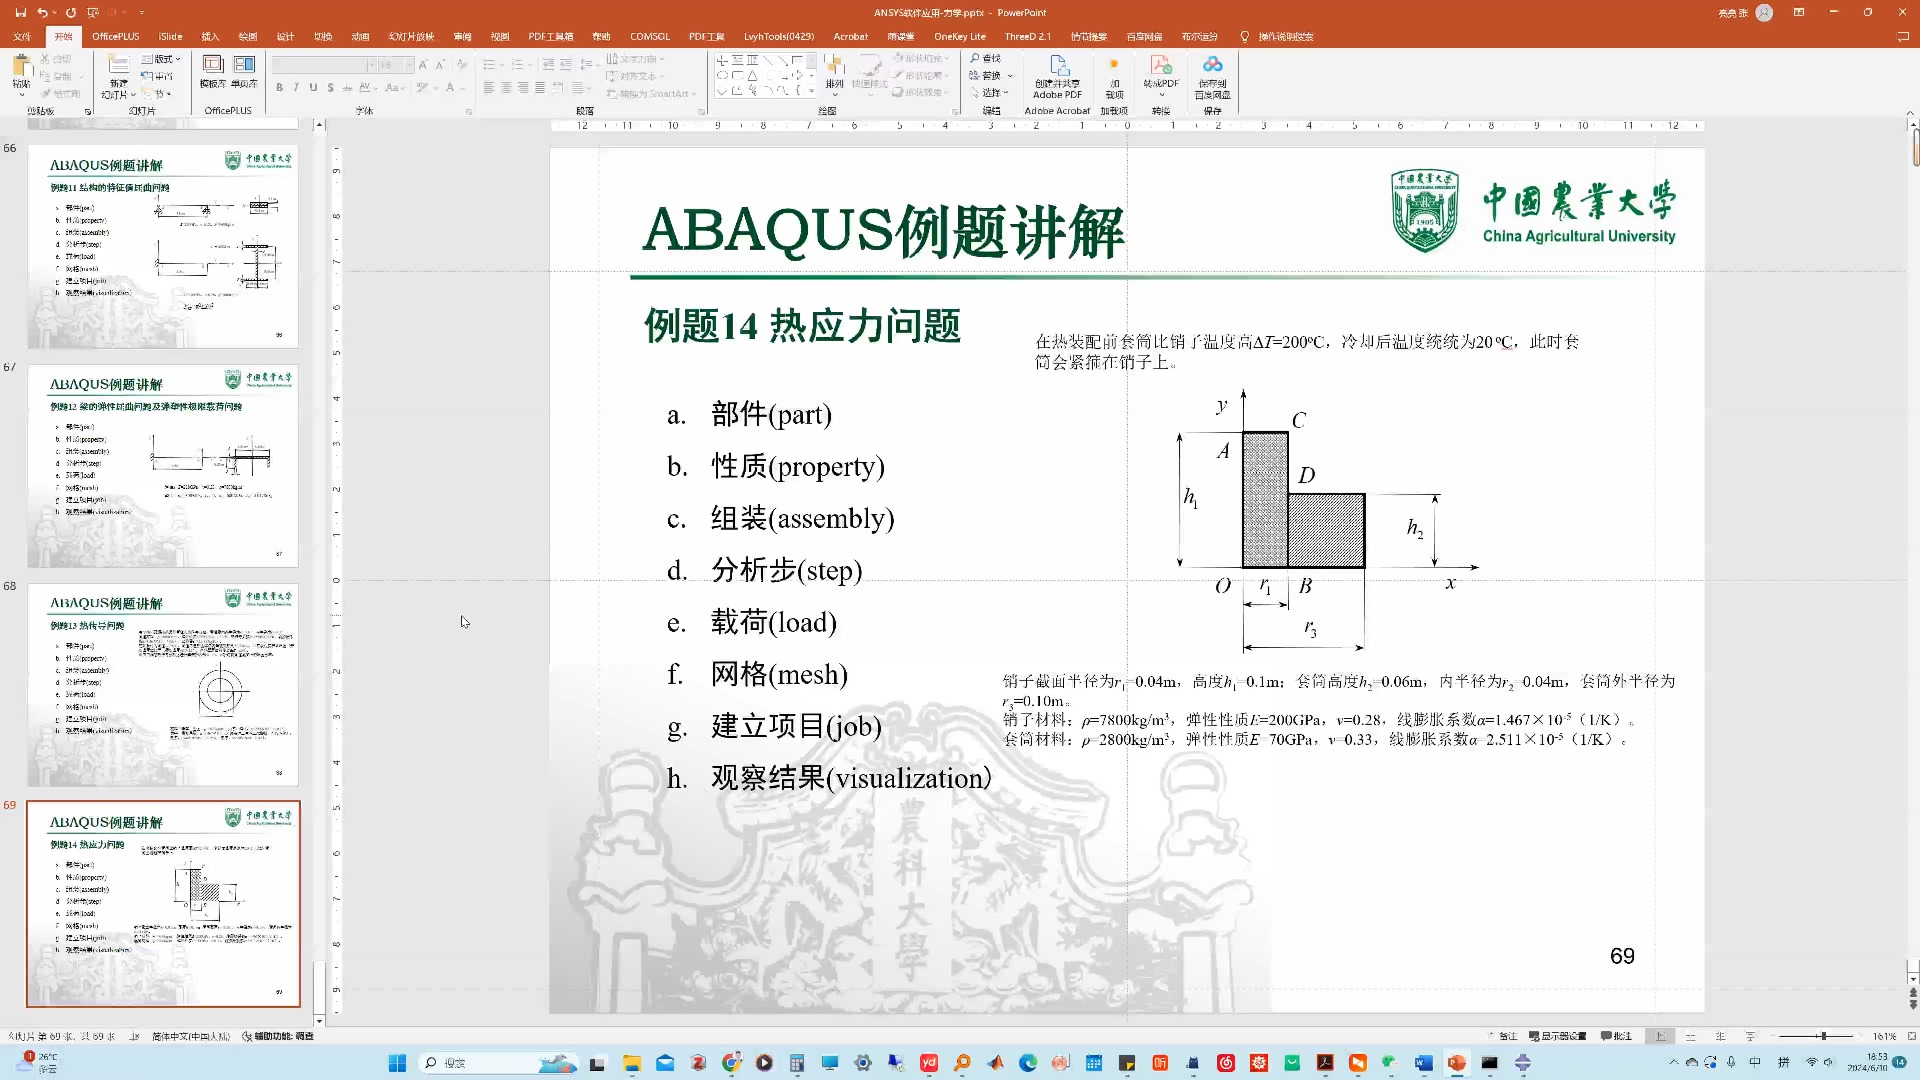
Task: Click the Save icon in quick access toolbar
Action: coord(20,13)
